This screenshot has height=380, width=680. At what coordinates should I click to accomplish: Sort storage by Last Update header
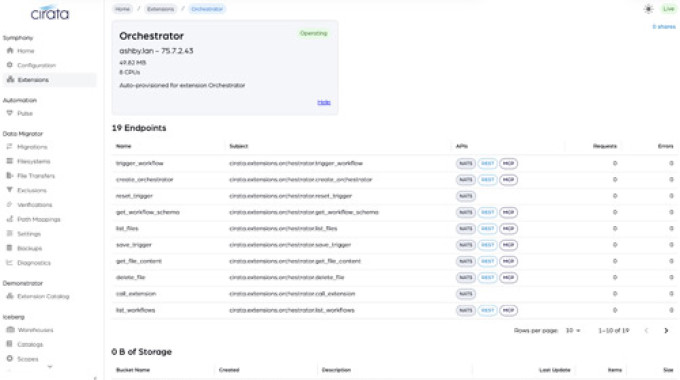[x=555, y=370]
